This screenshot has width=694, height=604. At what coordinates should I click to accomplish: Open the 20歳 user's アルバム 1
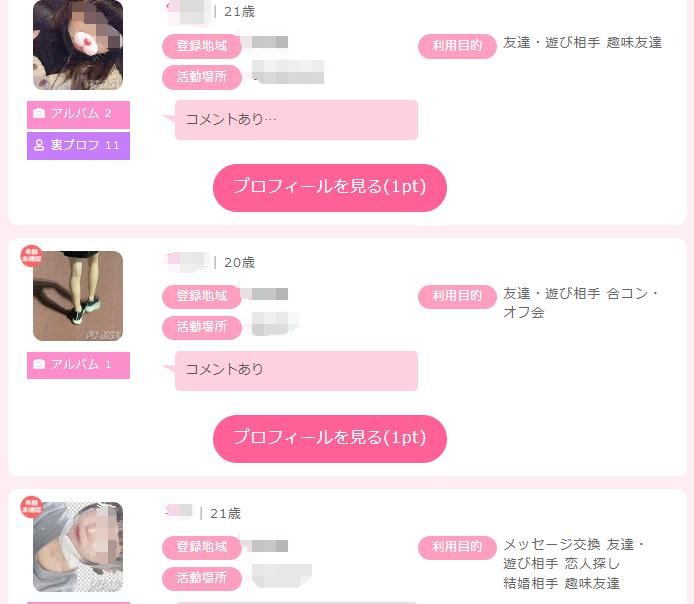point(78,365)
